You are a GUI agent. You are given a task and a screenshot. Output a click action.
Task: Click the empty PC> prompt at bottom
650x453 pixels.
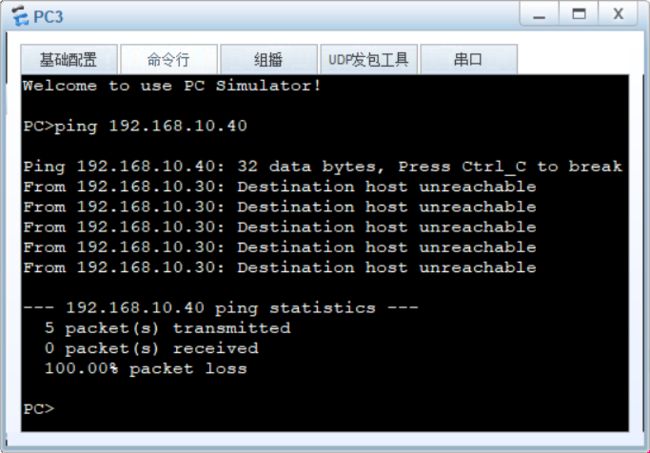coord(39,409)
